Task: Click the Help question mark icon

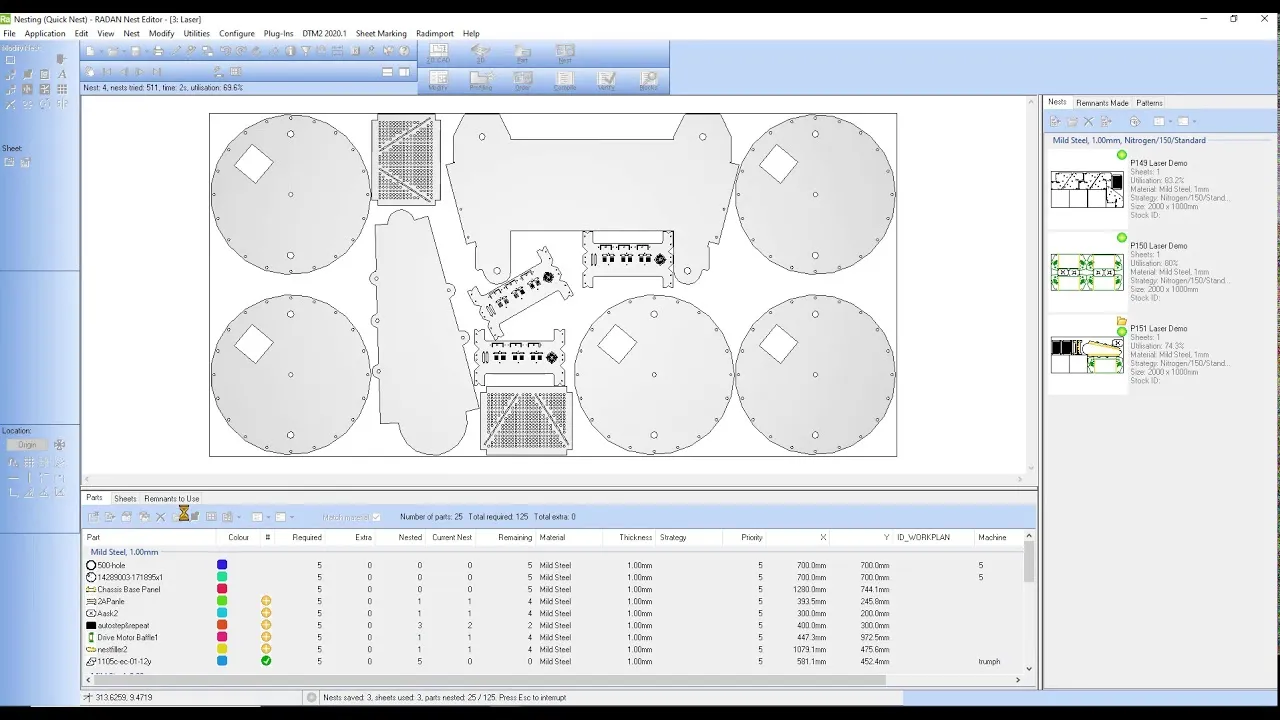Action: coord(404,51)
